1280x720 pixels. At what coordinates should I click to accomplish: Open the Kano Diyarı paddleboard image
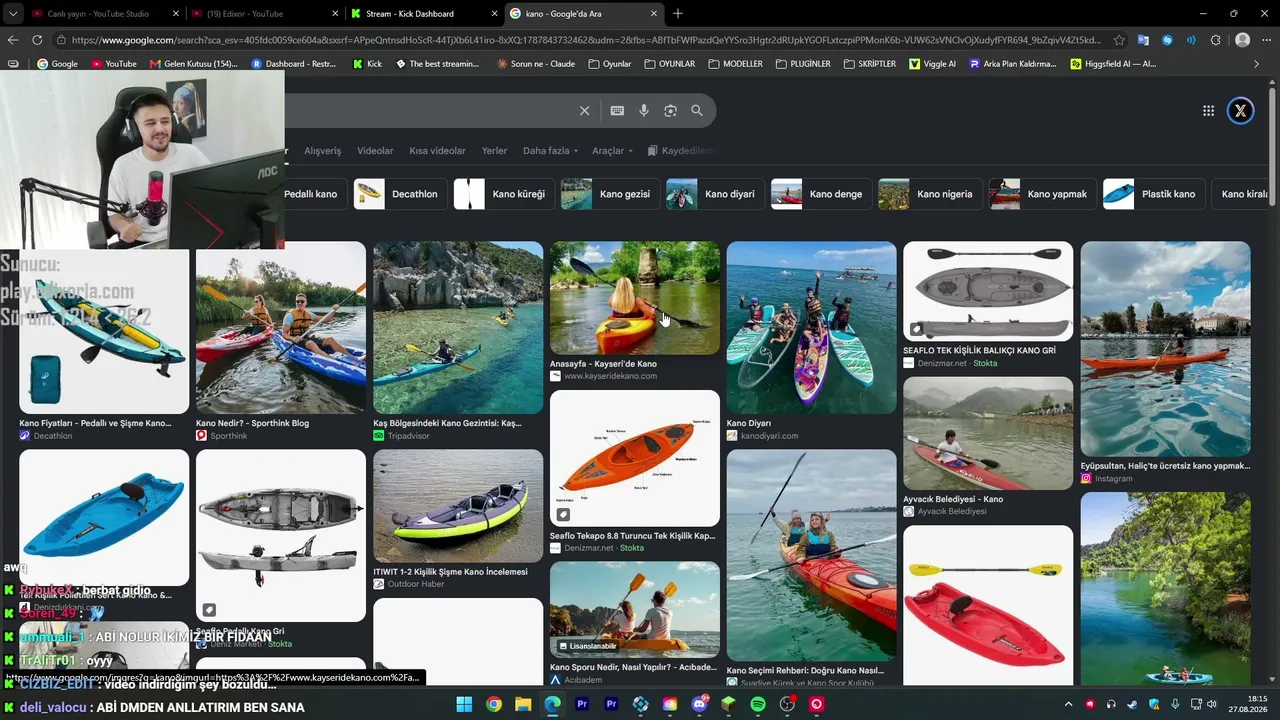tap(812, 327)
